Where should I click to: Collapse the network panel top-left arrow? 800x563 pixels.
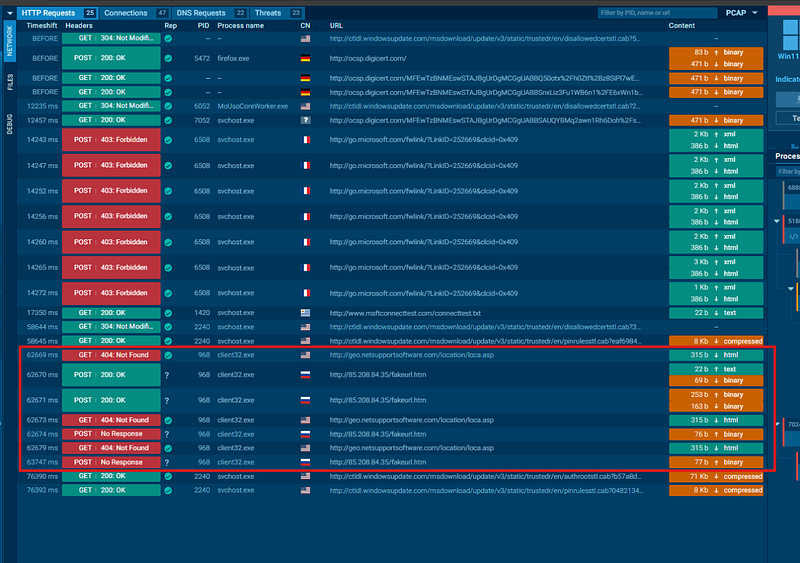[10, 13]
